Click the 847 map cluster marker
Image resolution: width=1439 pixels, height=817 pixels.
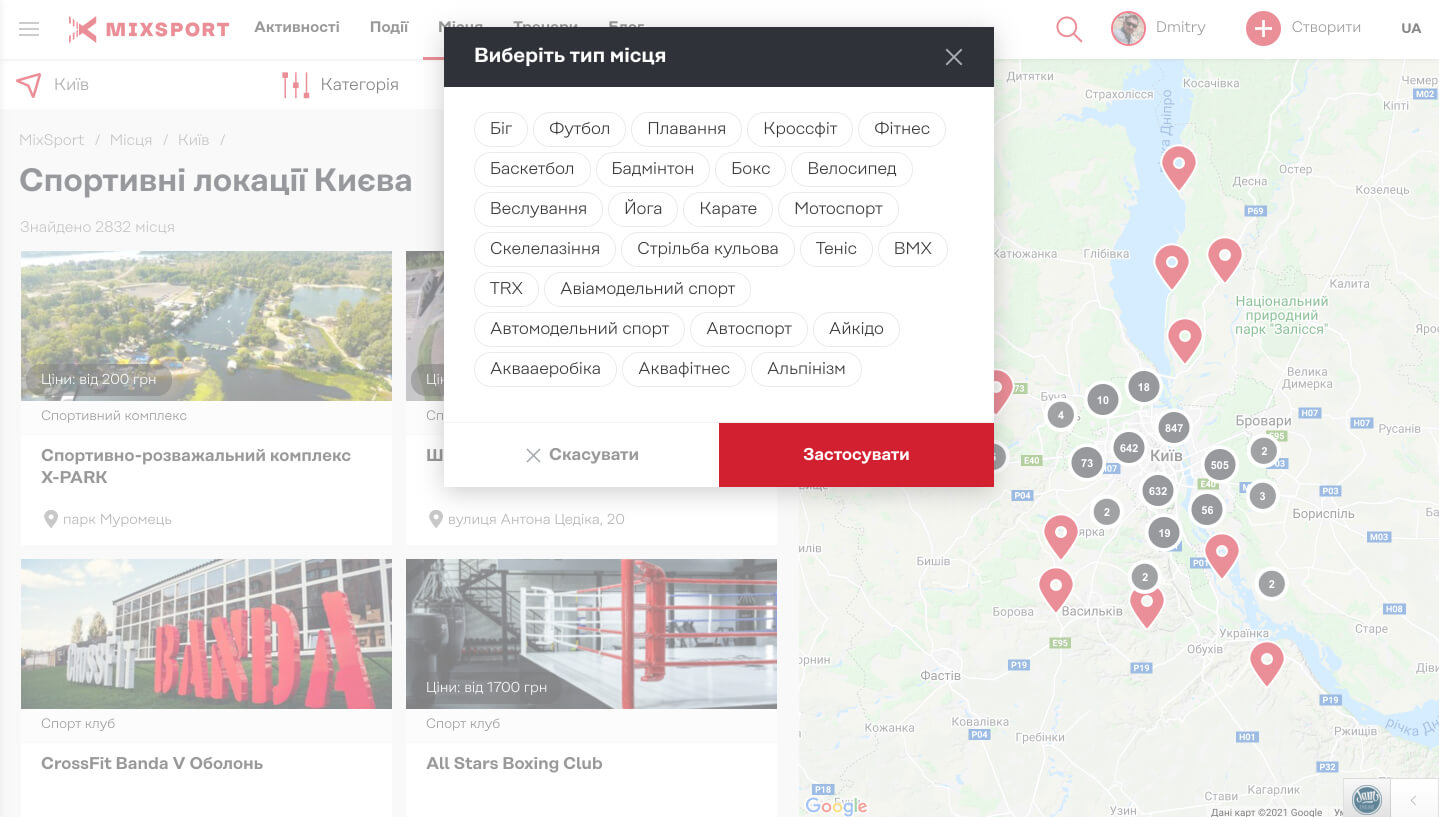1173,428
